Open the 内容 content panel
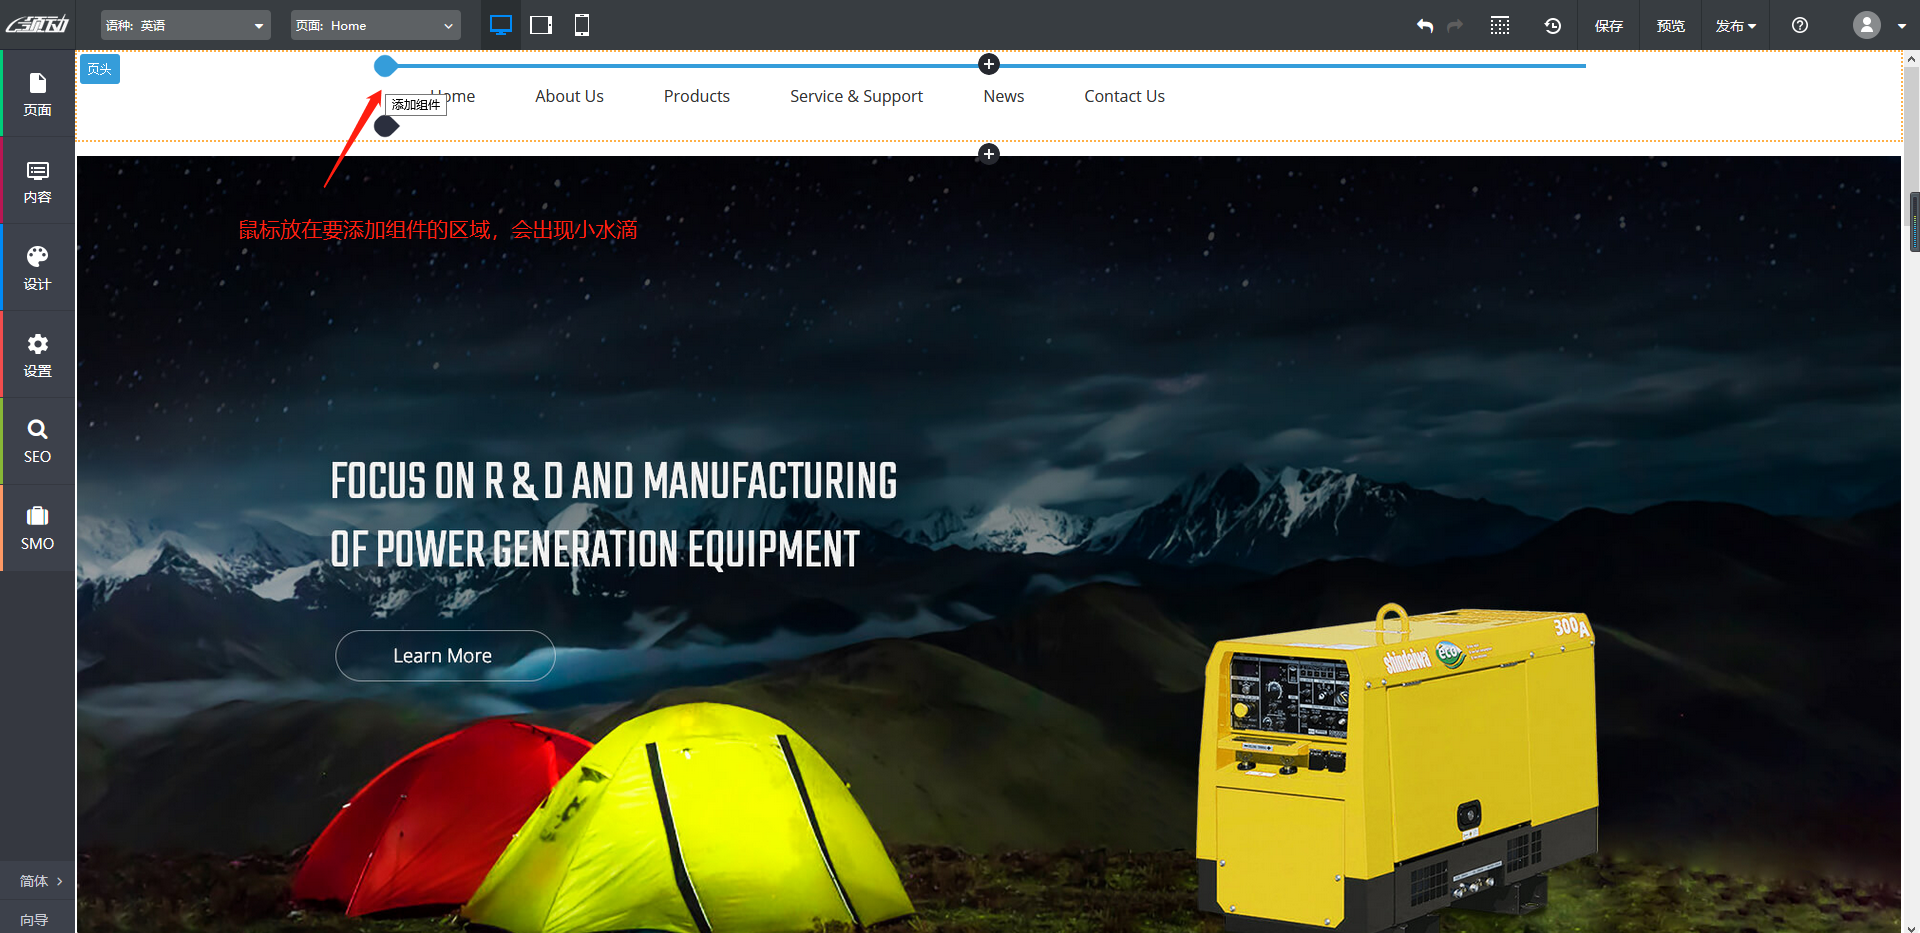 coord(38,181)
